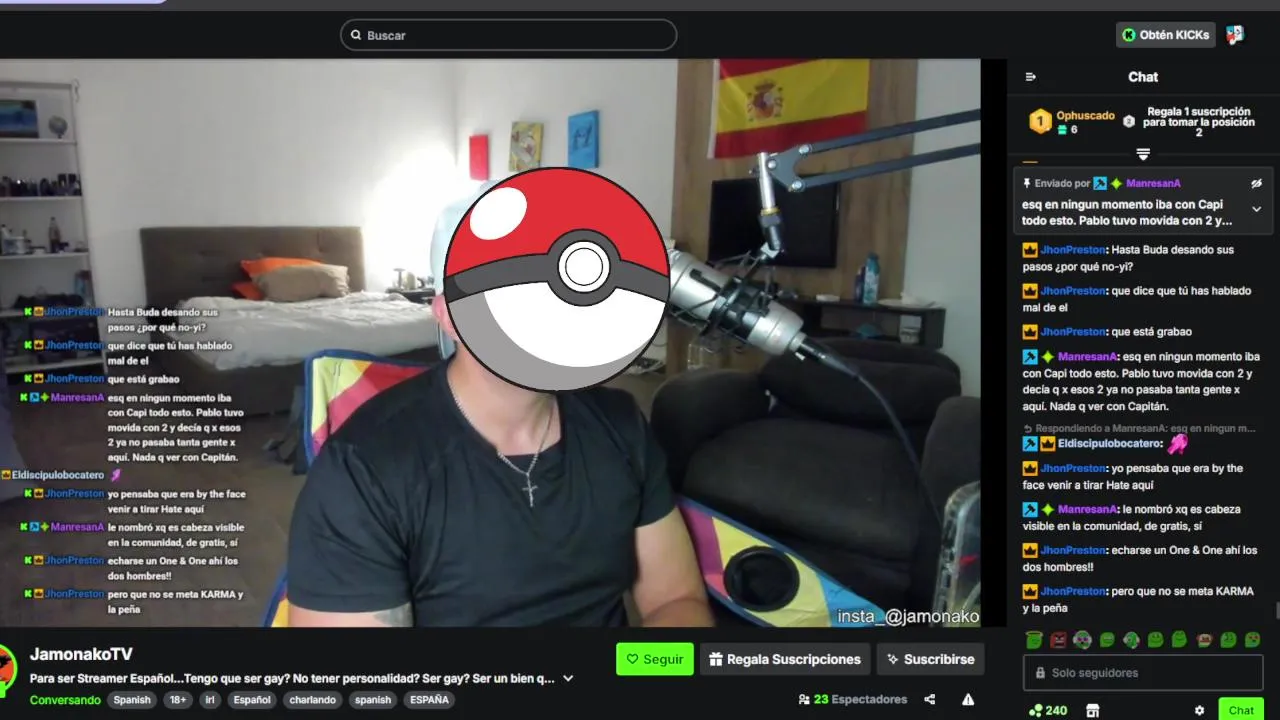Hide the pinned message with eye-slash icon
Image resolution: width=1280 pixels, height=720 pixels.
point(1257,184)
